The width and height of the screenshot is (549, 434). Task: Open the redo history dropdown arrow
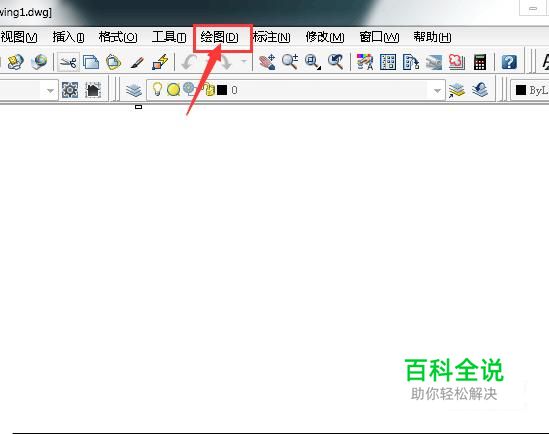244,62
